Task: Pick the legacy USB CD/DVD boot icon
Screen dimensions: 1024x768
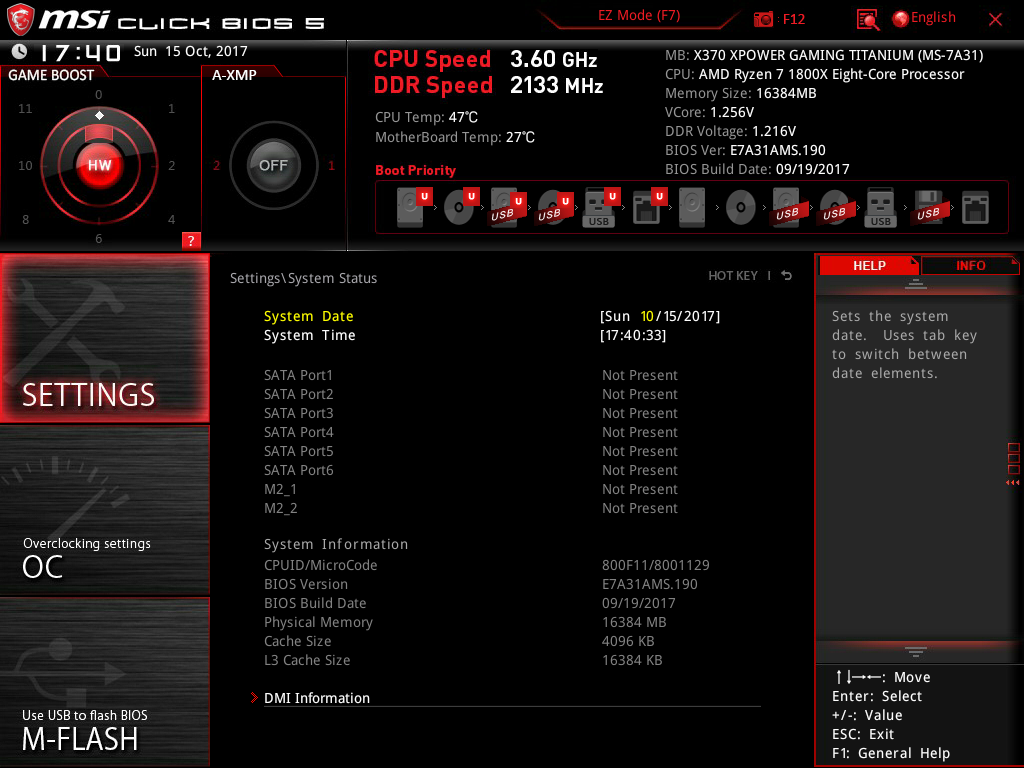Action: coord(834,208)
